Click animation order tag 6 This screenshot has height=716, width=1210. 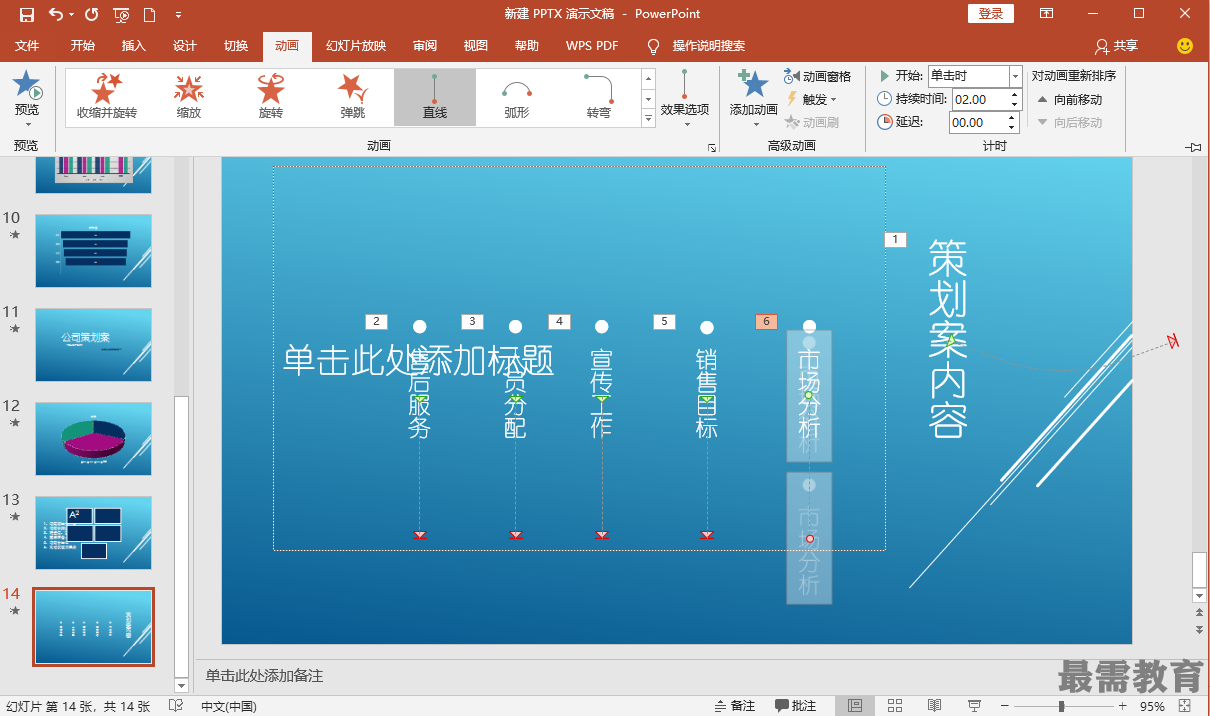[766, 322]
